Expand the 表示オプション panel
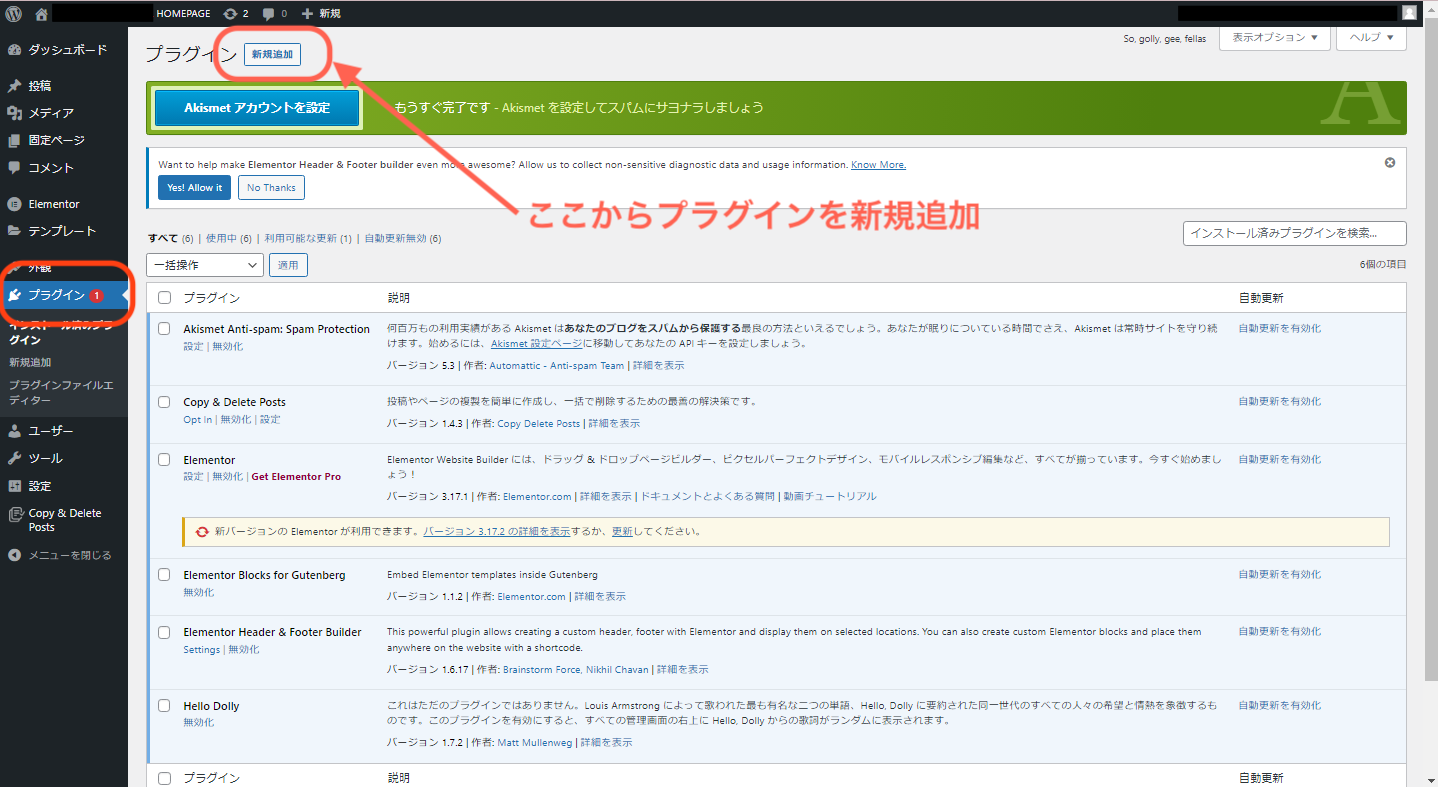 click(x=1274, y=37)
